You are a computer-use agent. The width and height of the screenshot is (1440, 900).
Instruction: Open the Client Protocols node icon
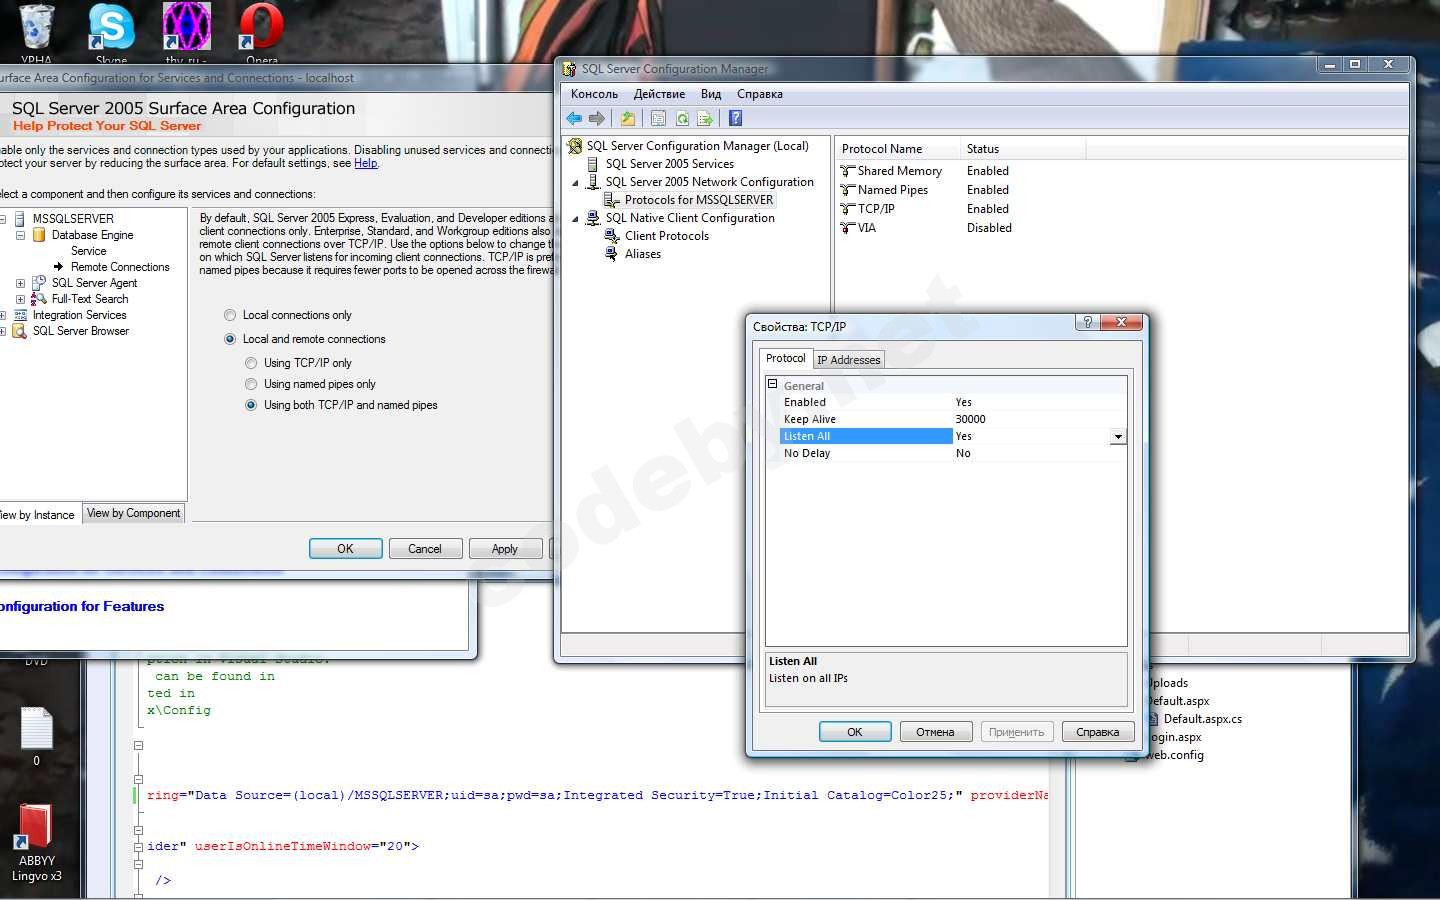(612, 236)
